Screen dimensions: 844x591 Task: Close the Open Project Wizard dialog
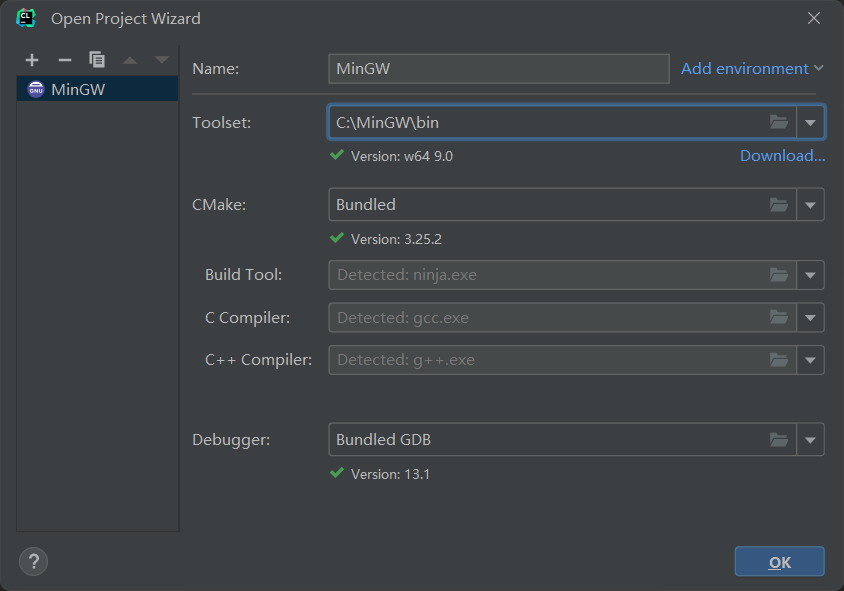814,18
